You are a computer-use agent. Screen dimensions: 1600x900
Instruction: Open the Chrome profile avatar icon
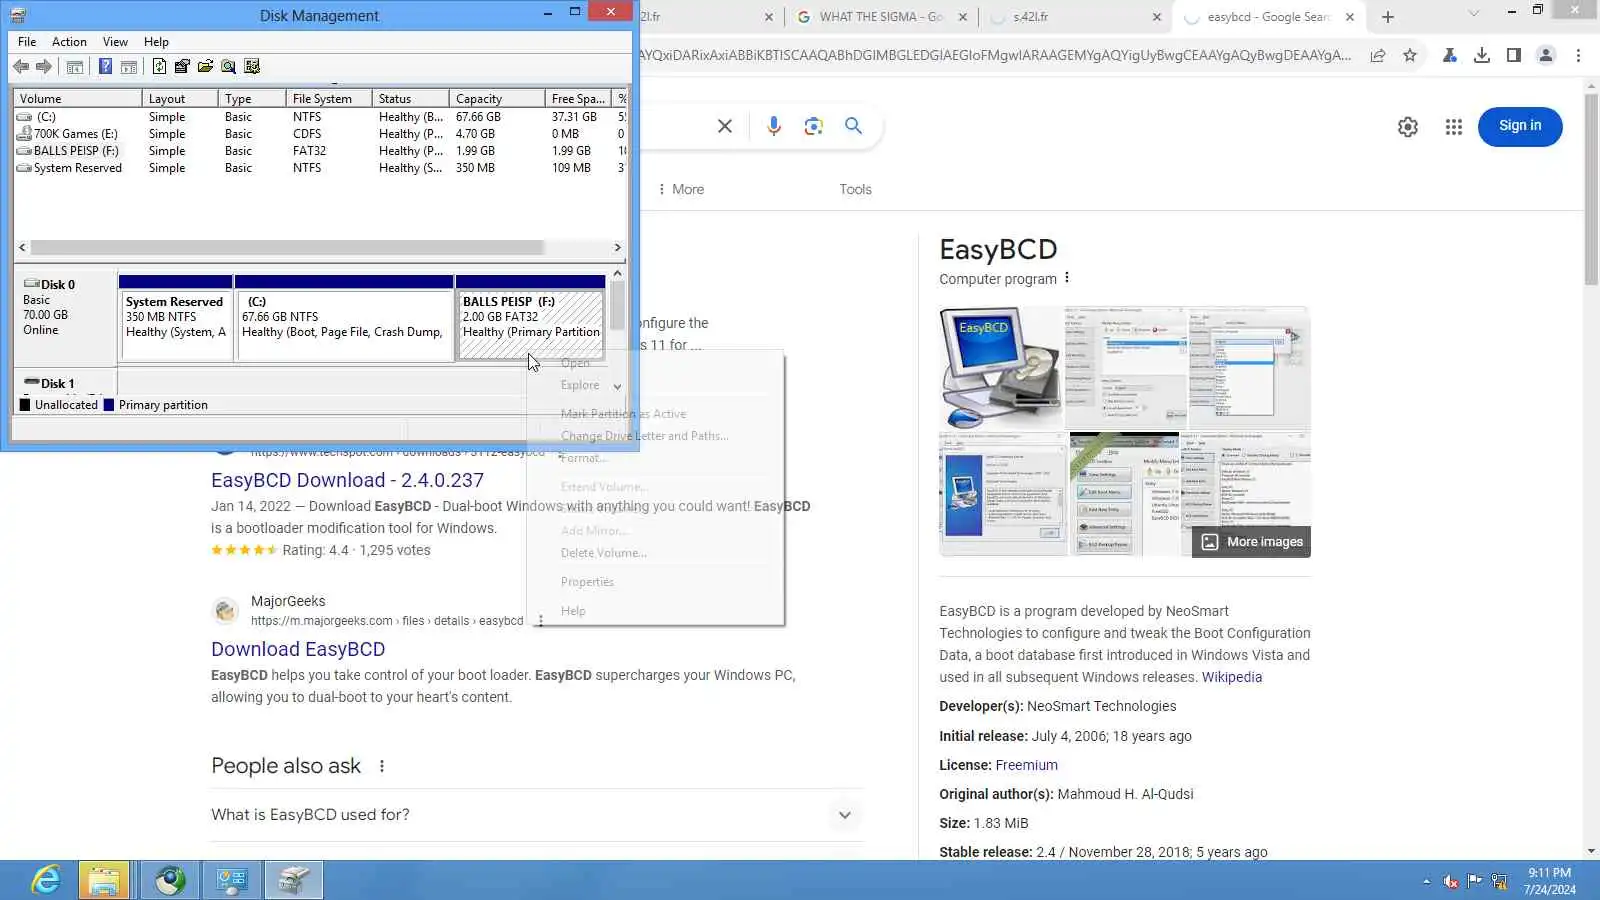pos(1546,56)
